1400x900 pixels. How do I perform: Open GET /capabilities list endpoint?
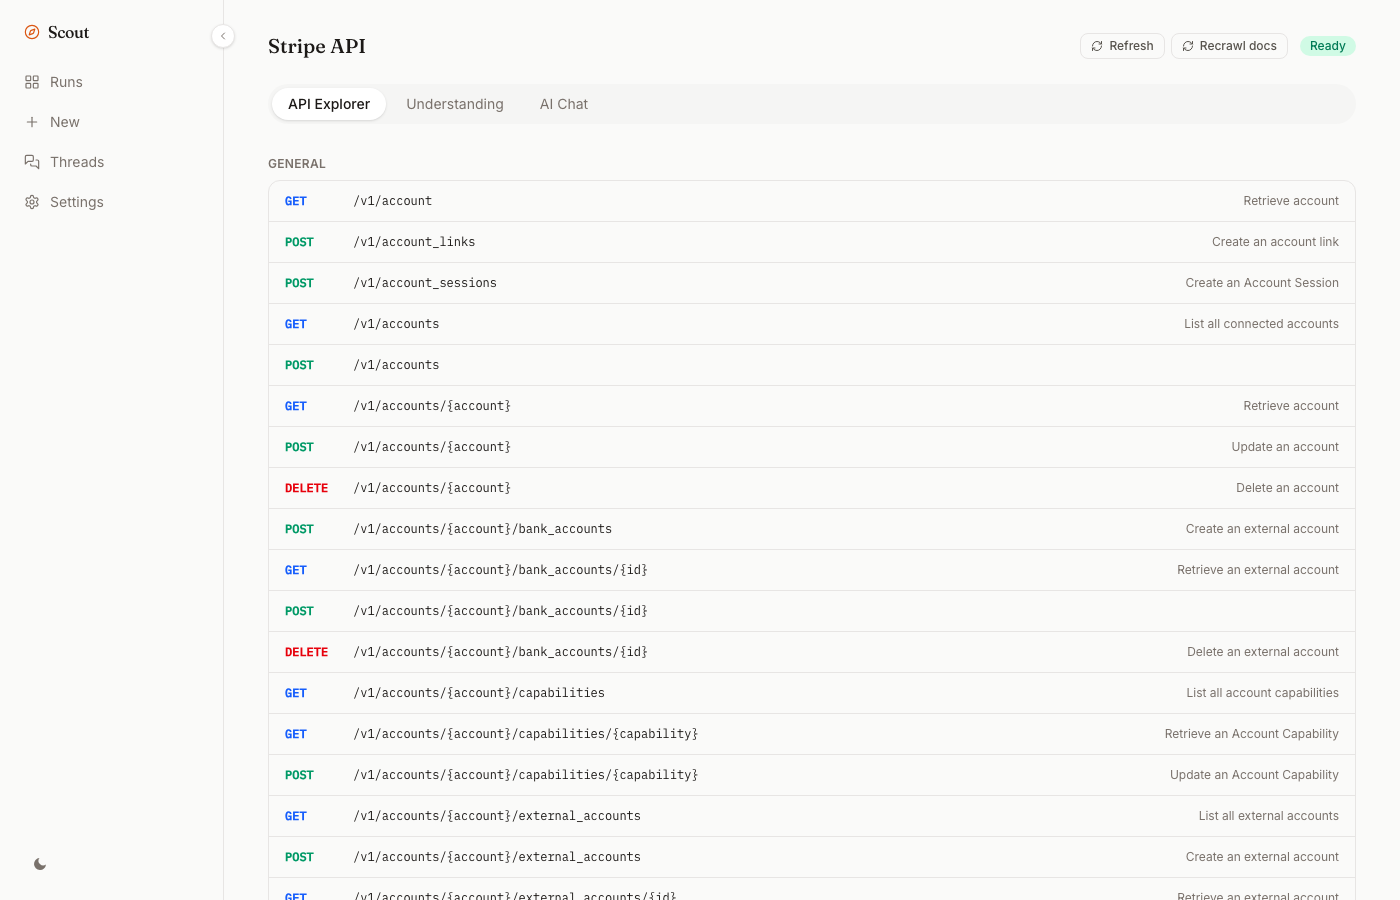812,693
